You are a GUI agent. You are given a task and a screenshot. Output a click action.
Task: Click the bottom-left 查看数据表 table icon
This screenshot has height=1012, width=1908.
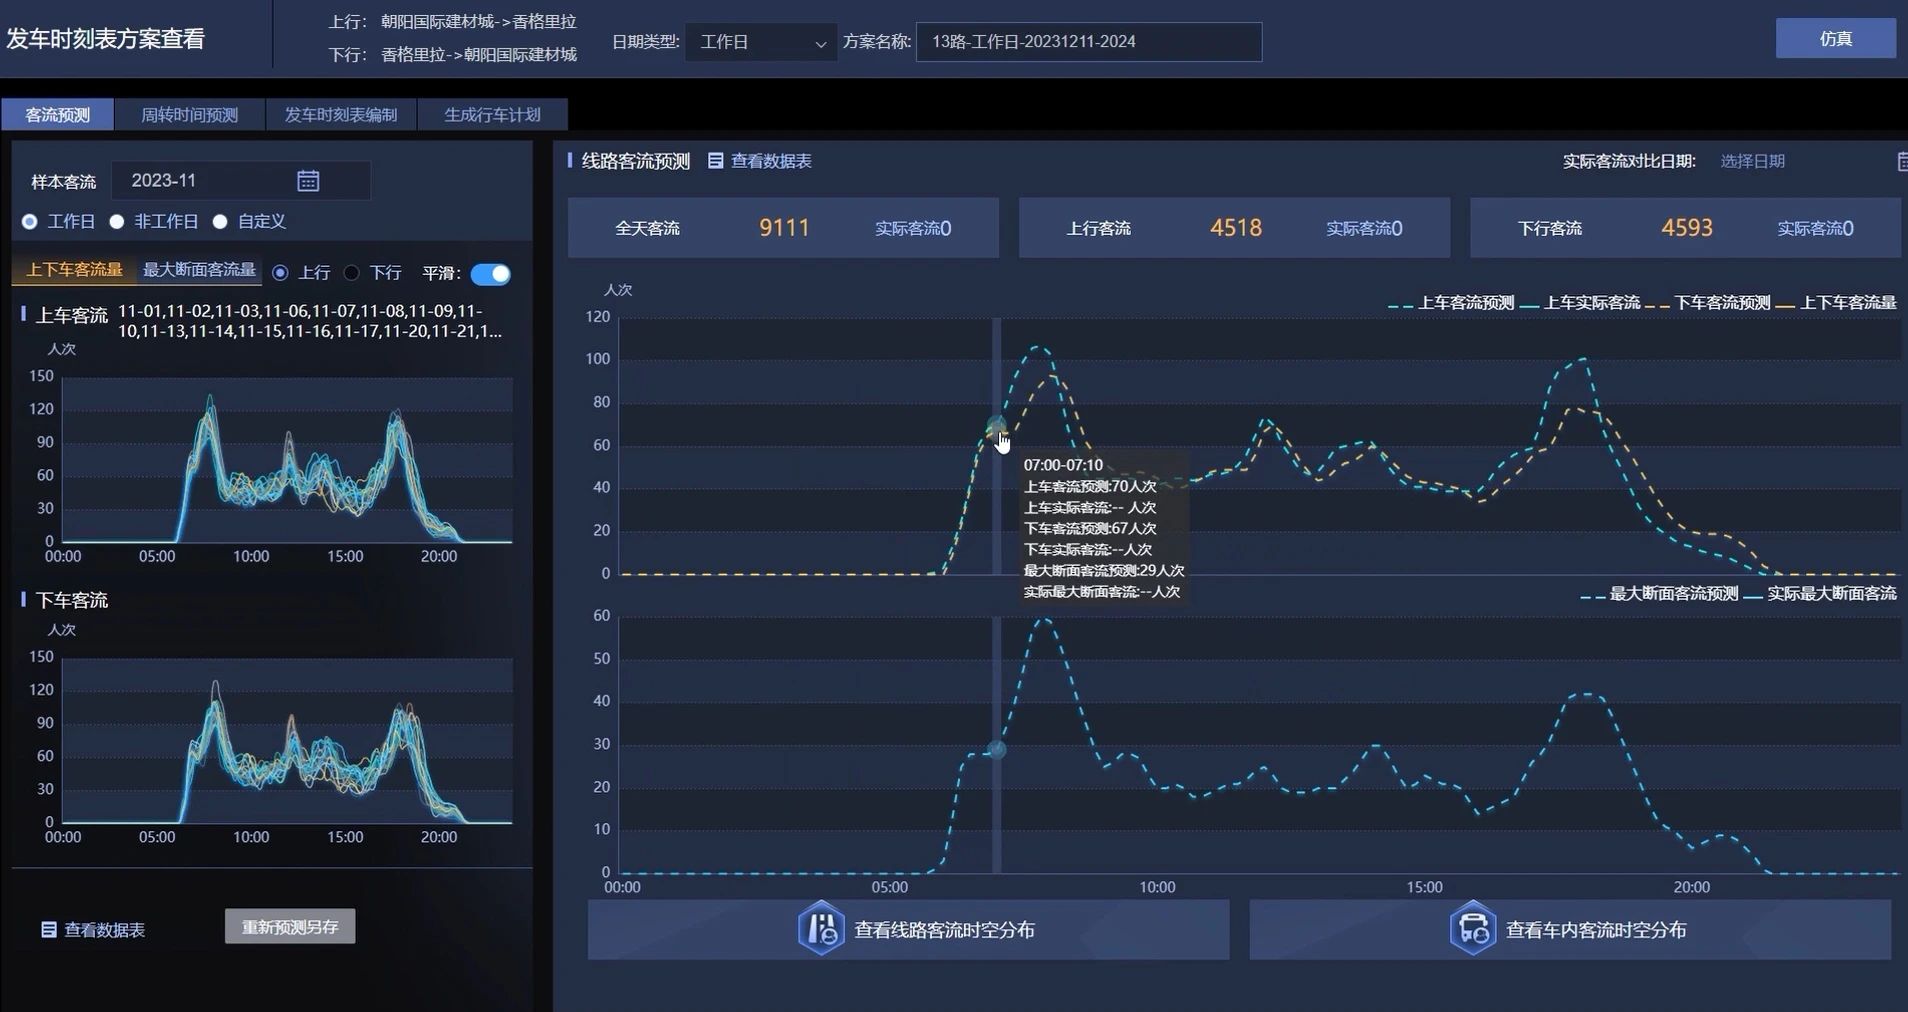48,930
